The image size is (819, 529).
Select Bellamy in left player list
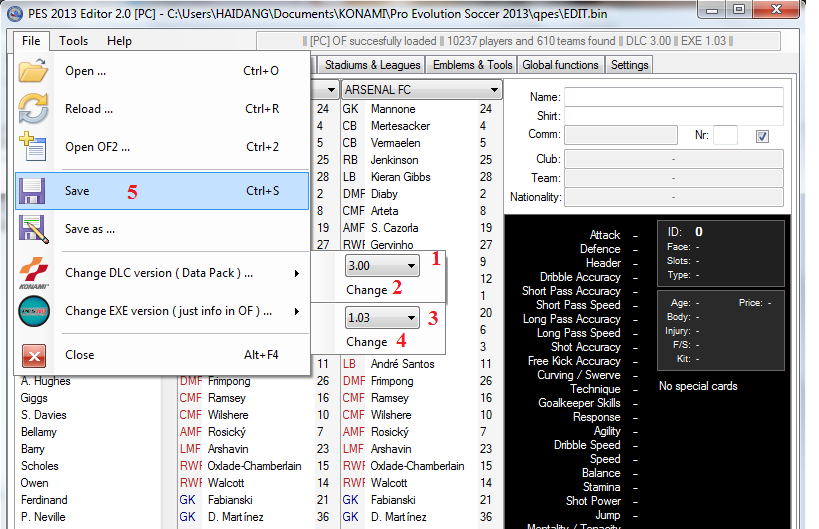[x=39, y=432]
